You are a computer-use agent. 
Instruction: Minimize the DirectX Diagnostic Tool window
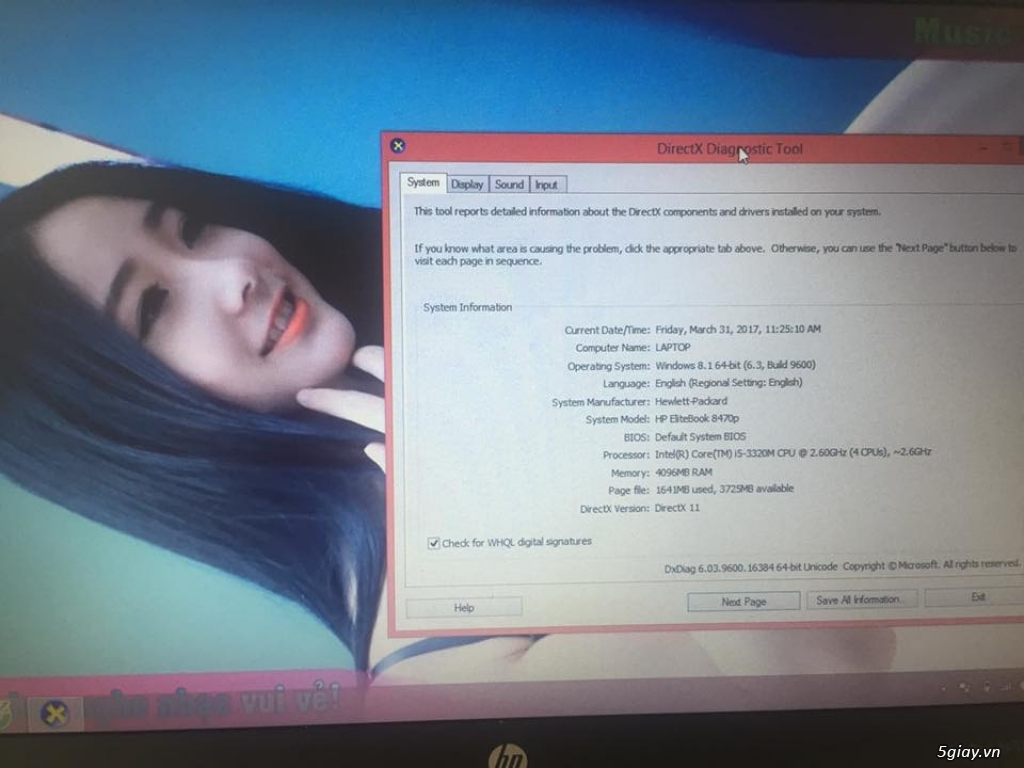point(984,149)
